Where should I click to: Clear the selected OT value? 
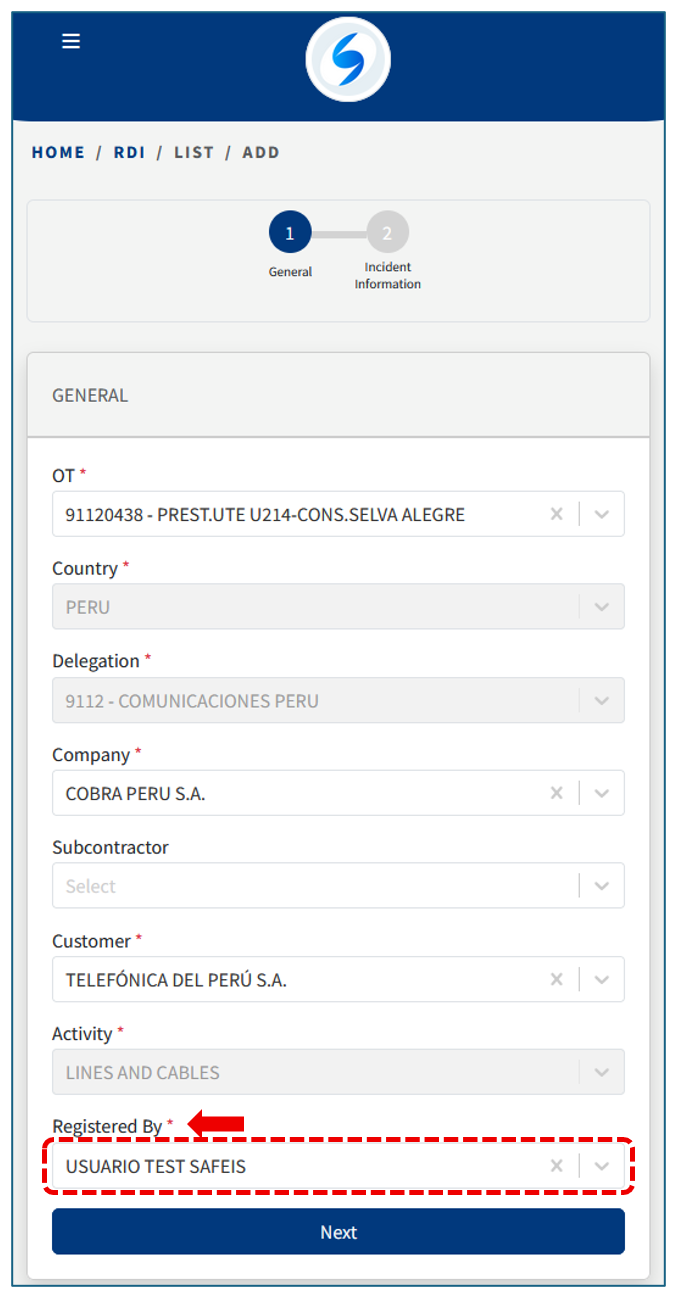pos(557,514)
